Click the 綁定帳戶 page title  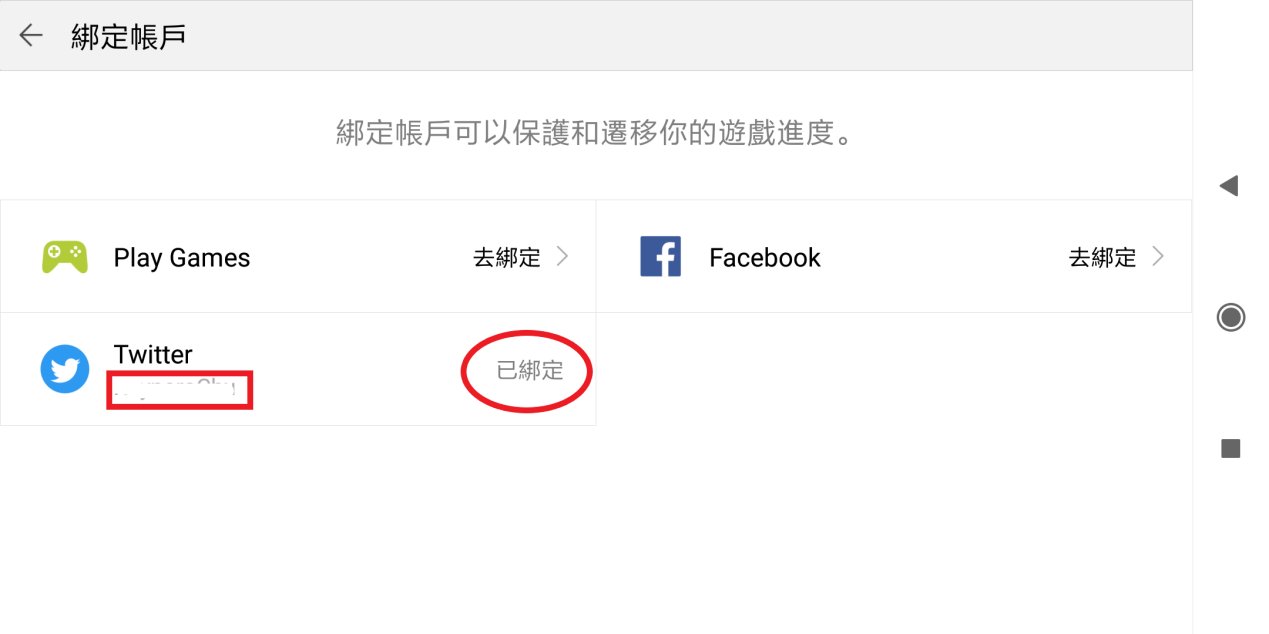(129, 37)
